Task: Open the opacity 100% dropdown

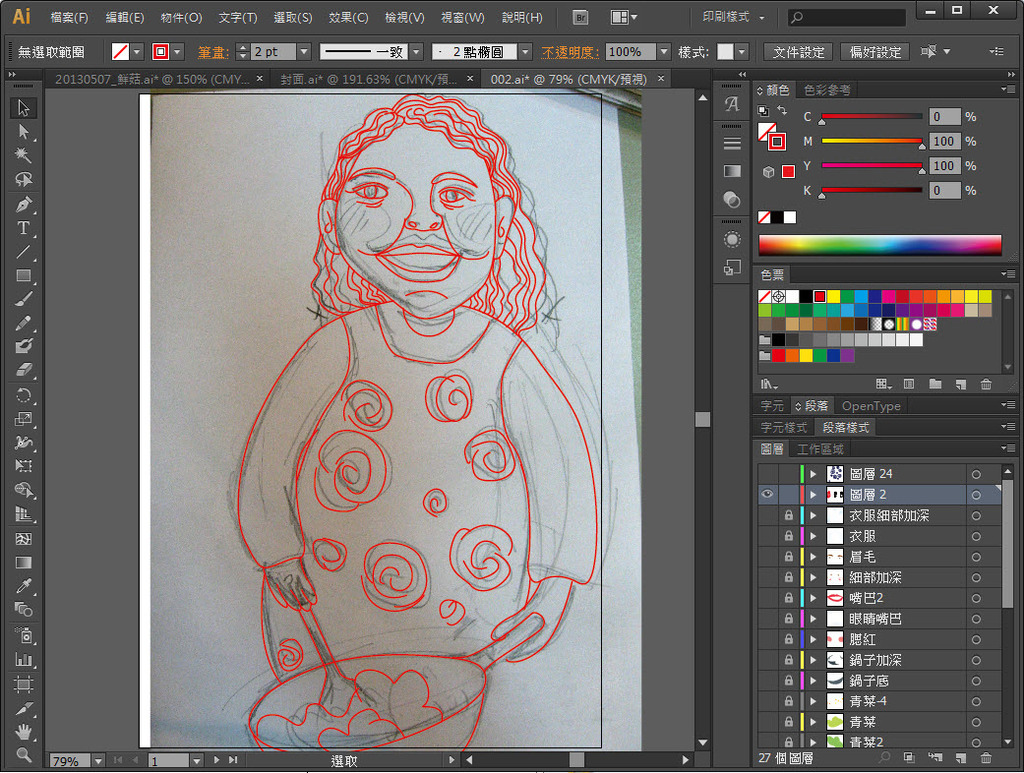Action: click(664, 52)
